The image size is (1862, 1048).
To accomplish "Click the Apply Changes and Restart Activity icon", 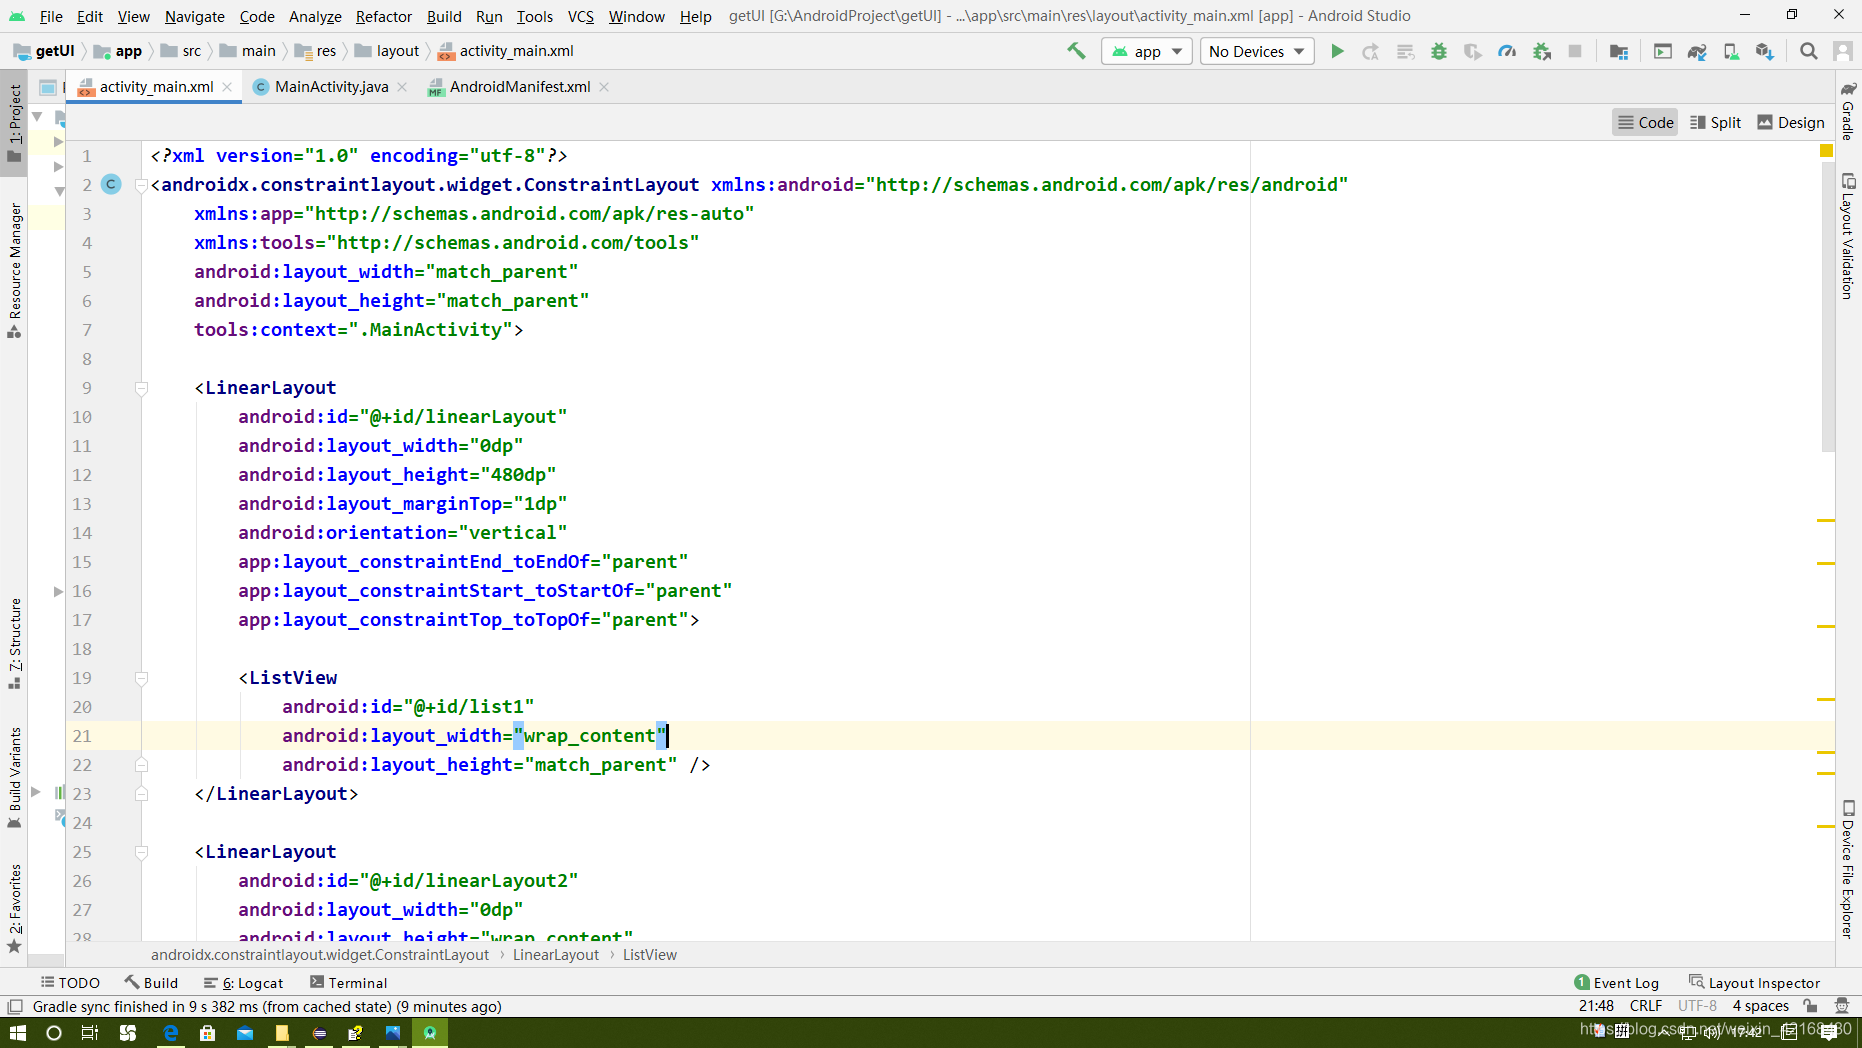I will (1371, 51).
